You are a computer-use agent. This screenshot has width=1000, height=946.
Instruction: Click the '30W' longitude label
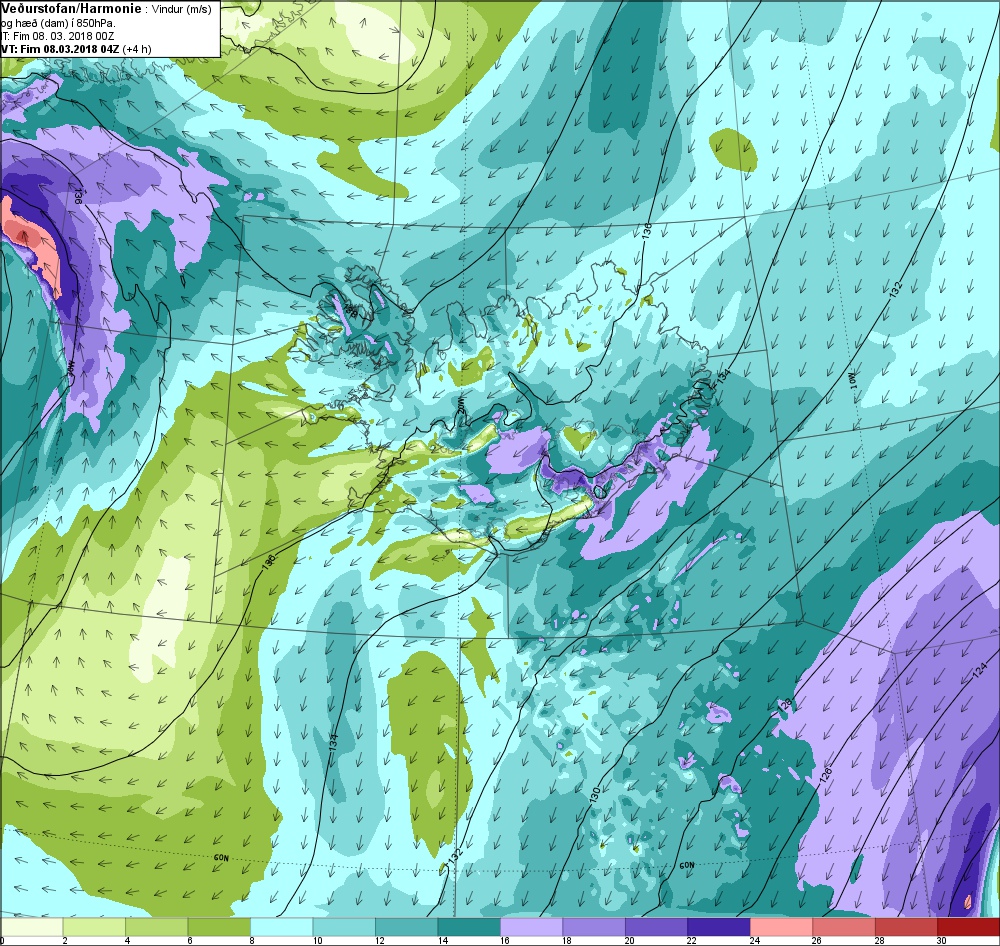tap(71, 367)
